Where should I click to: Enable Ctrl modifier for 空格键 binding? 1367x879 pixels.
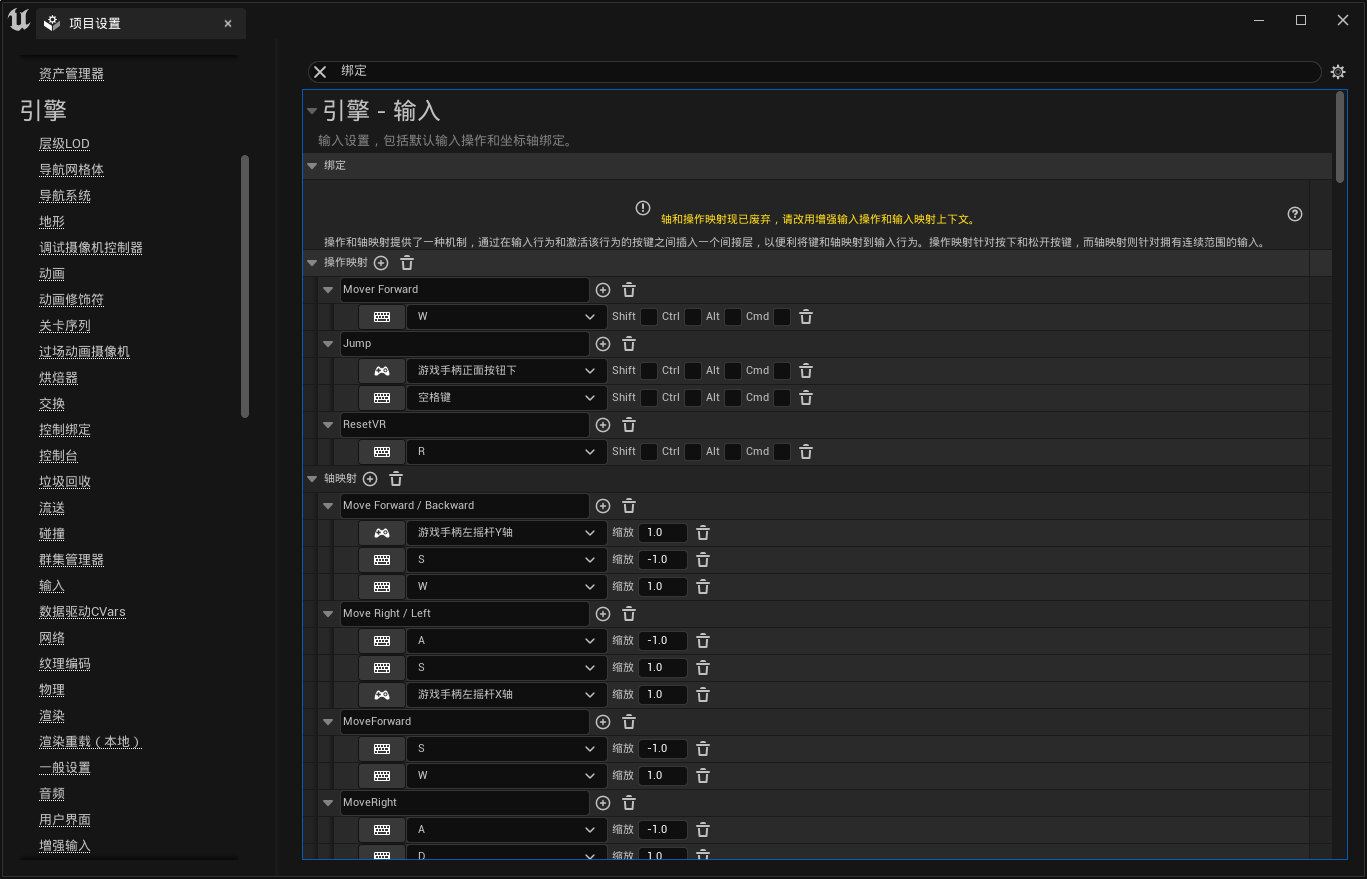click(693, 398)
